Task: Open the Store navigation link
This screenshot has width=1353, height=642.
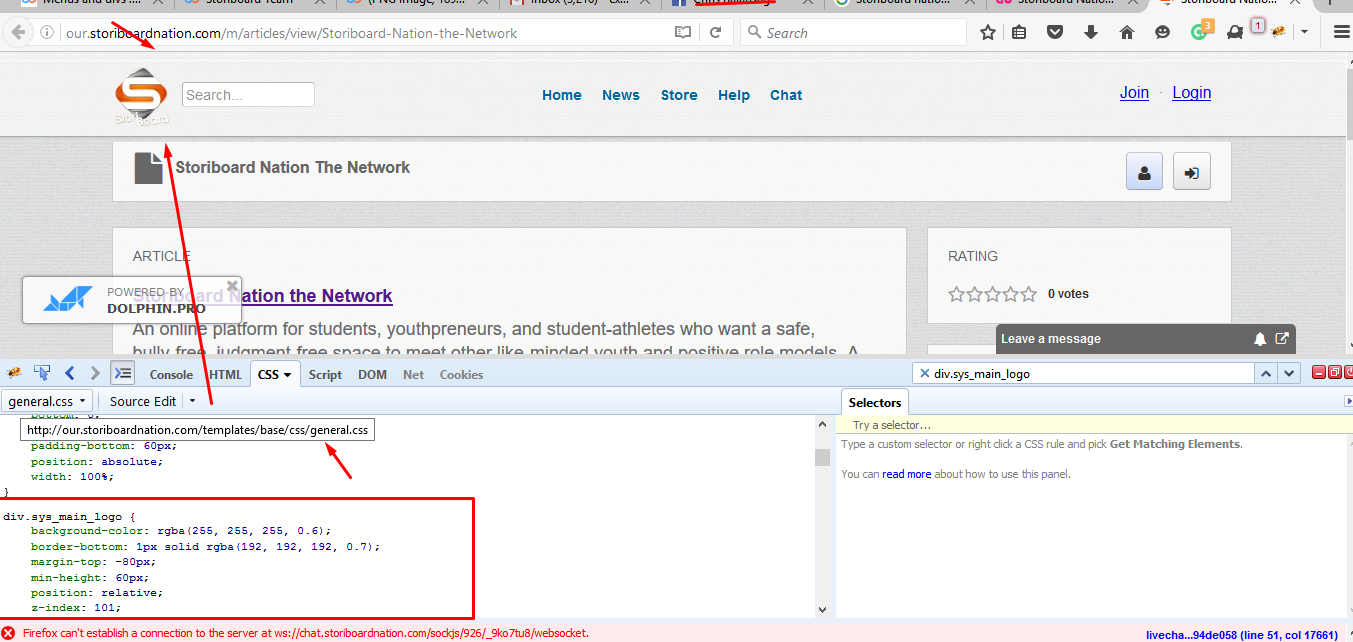Action: (x=679, y=95)
